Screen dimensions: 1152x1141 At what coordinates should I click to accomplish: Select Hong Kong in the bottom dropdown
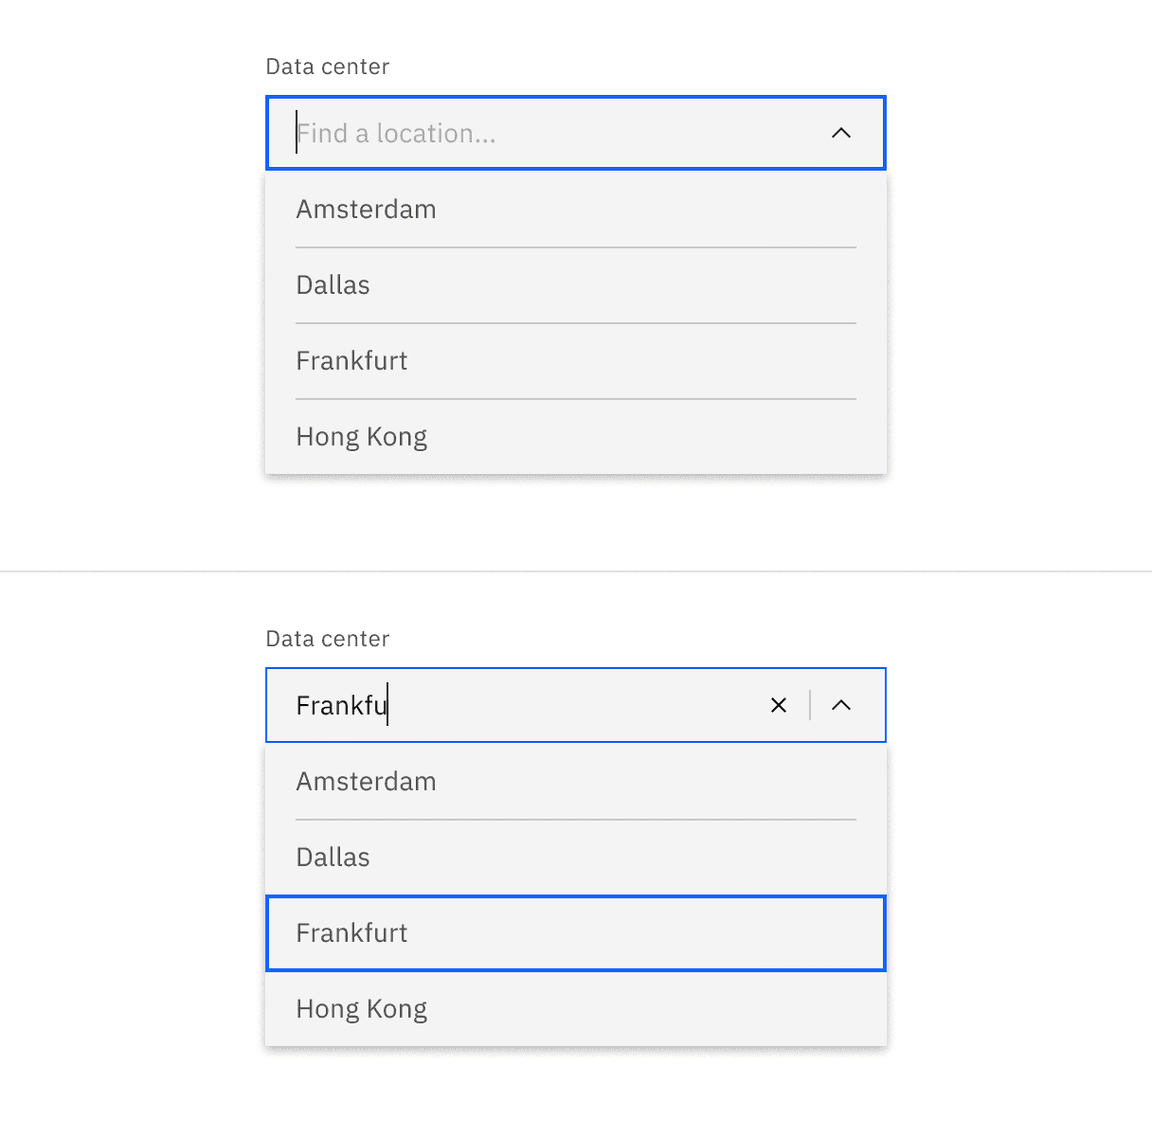point(361,1008)
